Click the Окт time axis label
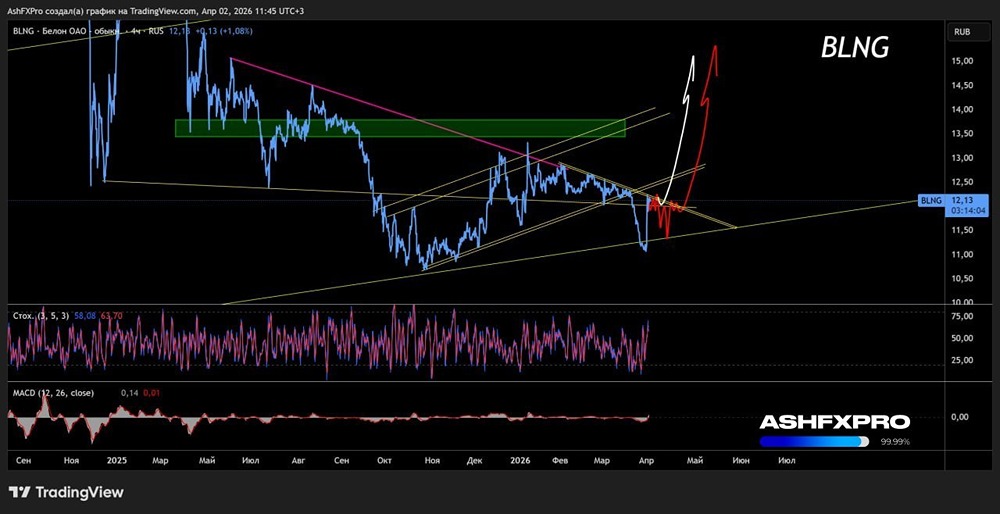This screenshot has height=514, width=1000. tap(385, 460)
